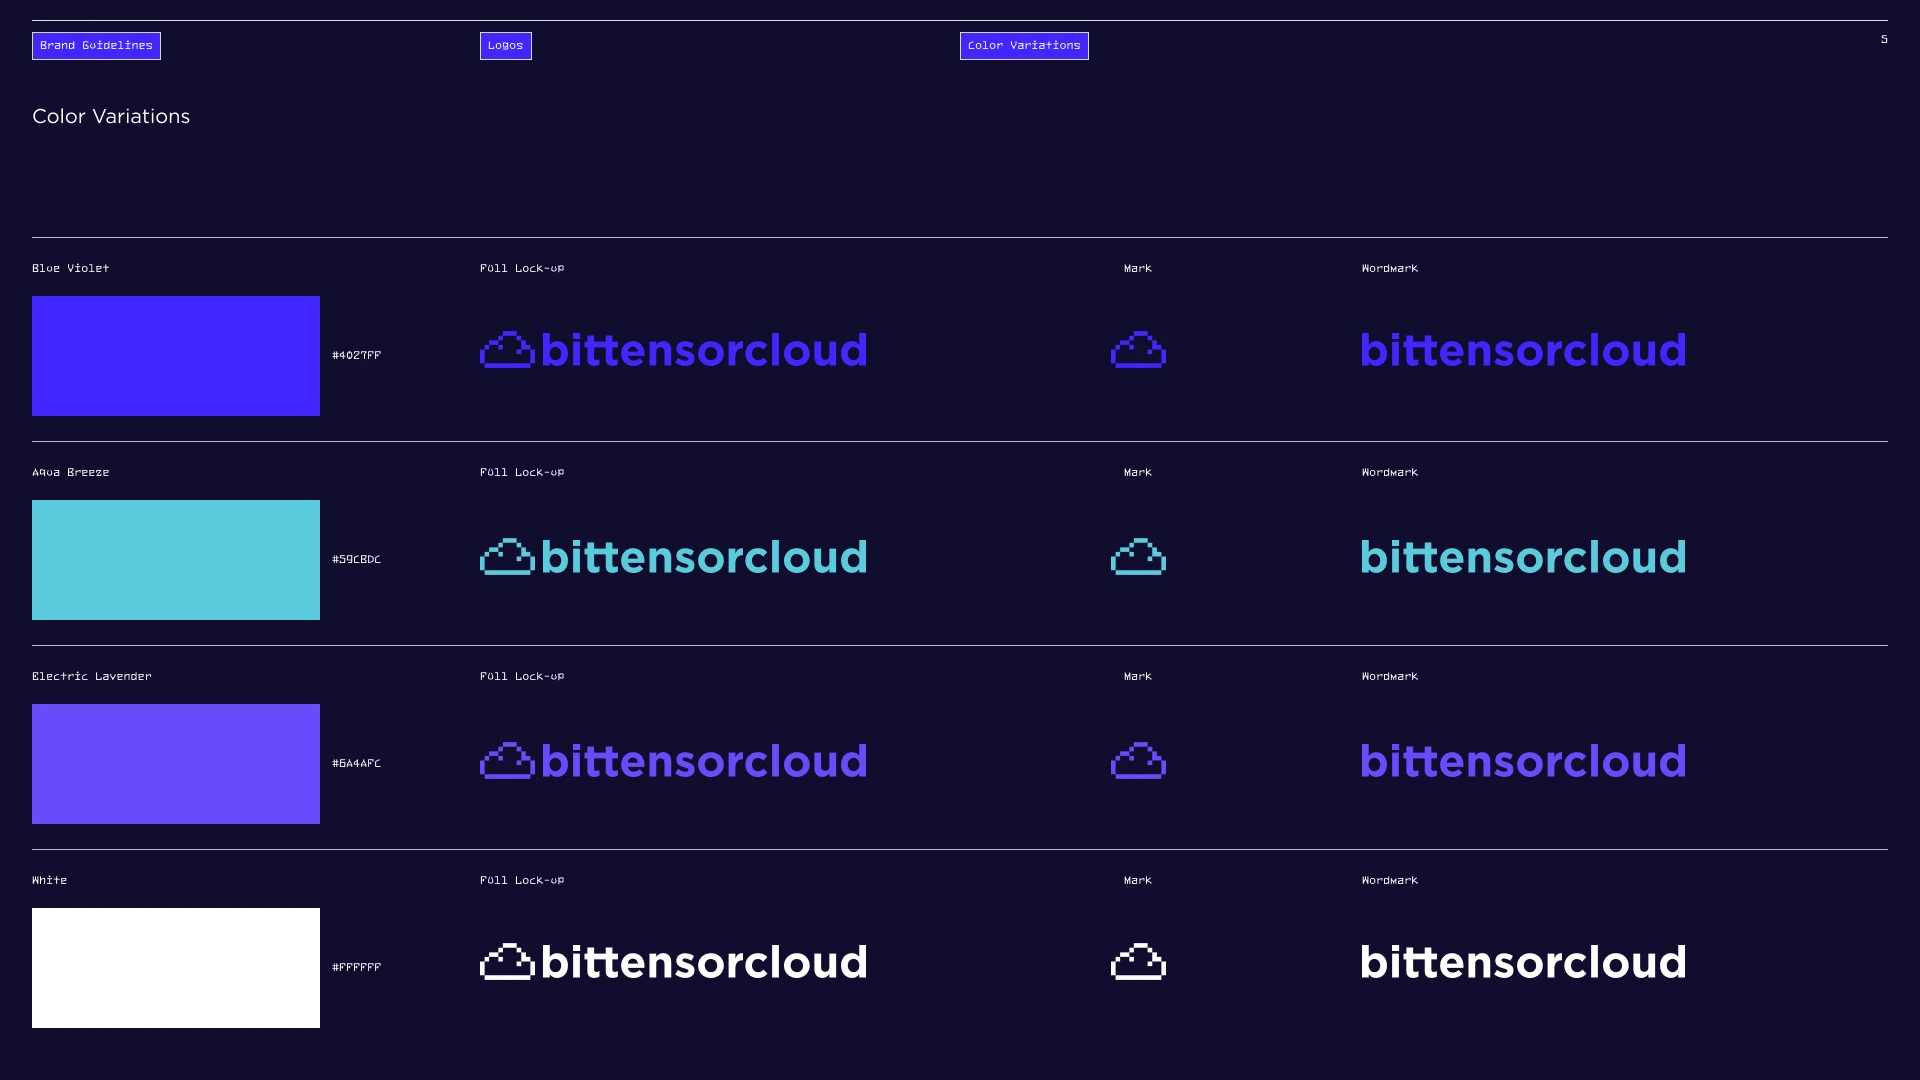Click the Blue Violet label
Screen dimensions: 1920x1080
click(70, 268)
